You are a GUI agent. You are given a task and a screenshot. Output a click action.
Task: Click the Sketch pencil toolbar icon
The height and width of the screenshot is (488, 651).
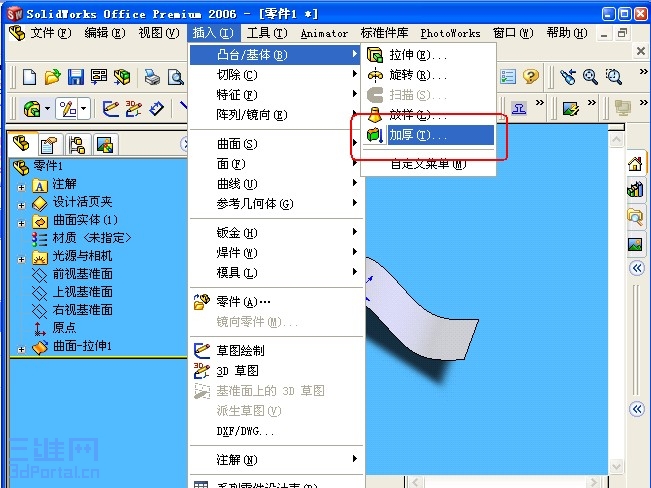pyautogui.click(x=111, y=109)
